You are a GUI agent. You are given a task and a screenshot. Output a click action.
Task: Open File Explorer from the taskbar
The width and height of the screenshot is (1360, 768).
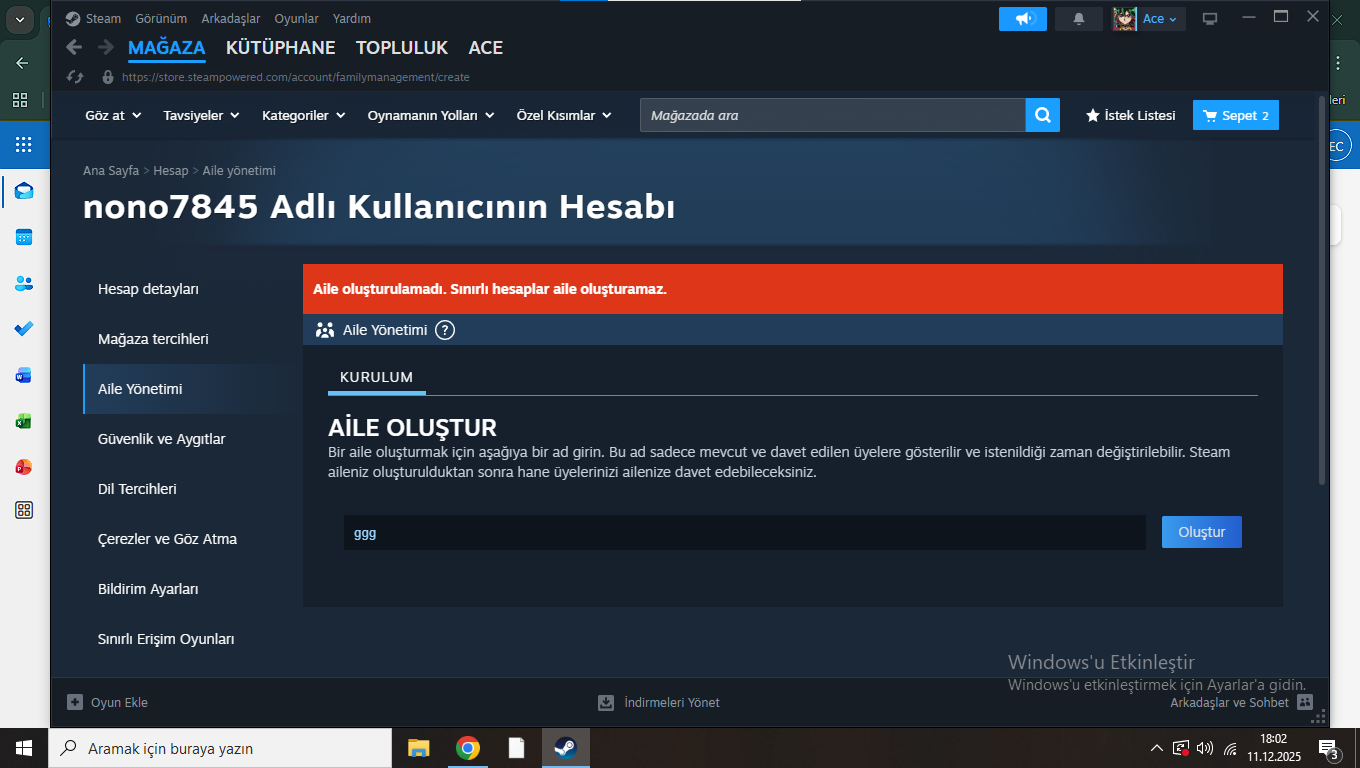pyautogui.click(x=418, y=748)
